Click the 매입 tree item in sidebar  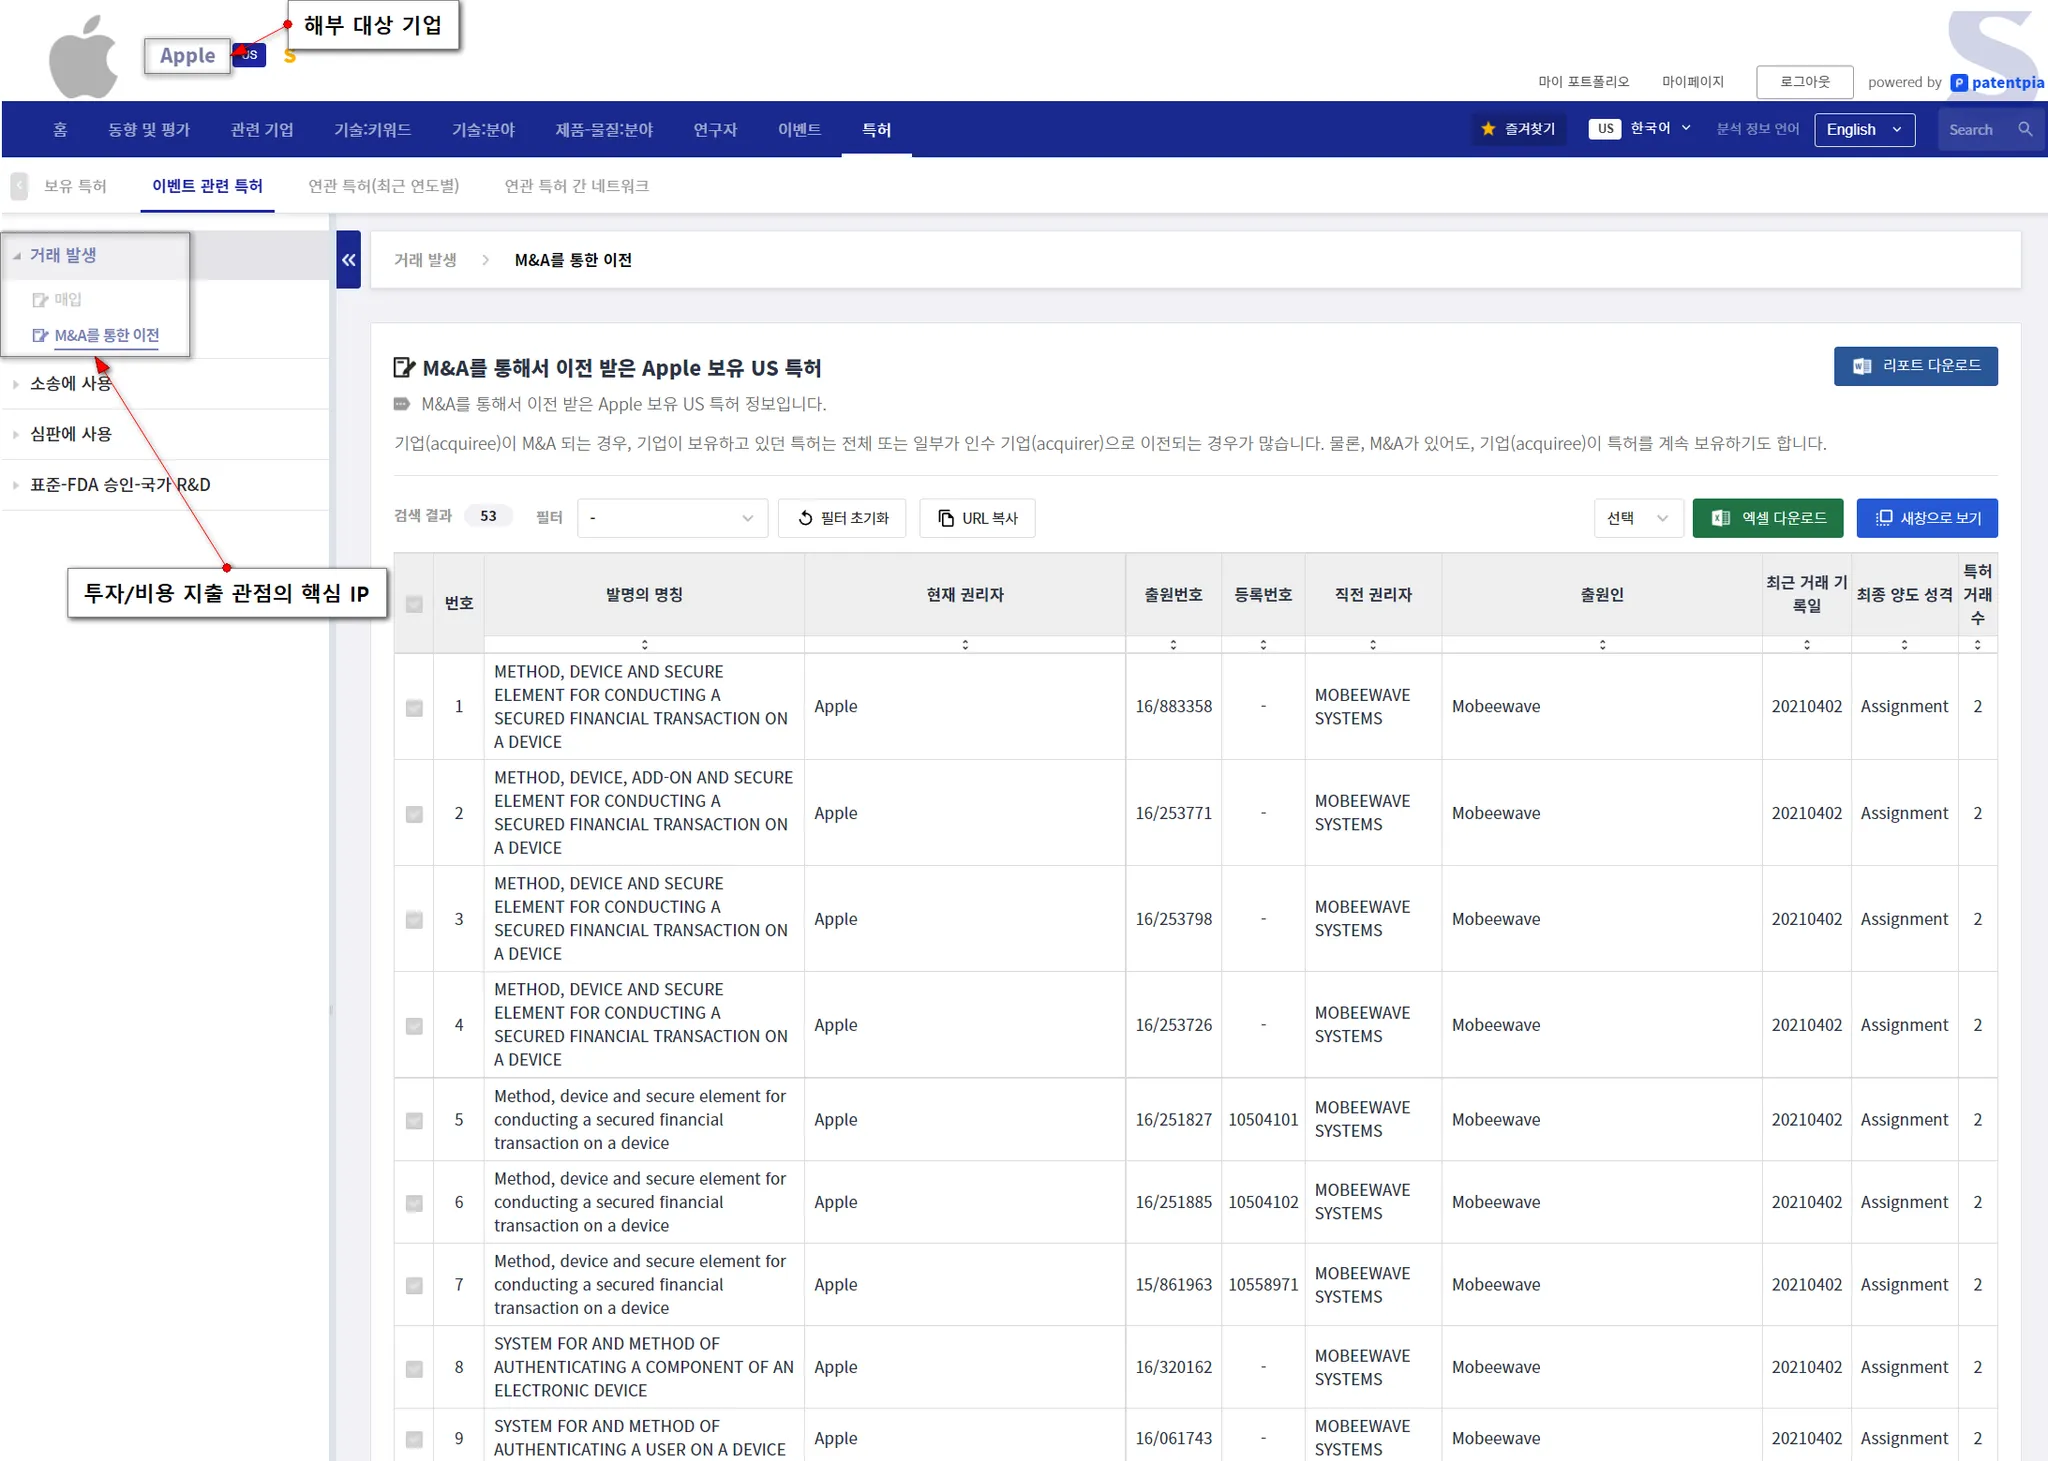67,300
